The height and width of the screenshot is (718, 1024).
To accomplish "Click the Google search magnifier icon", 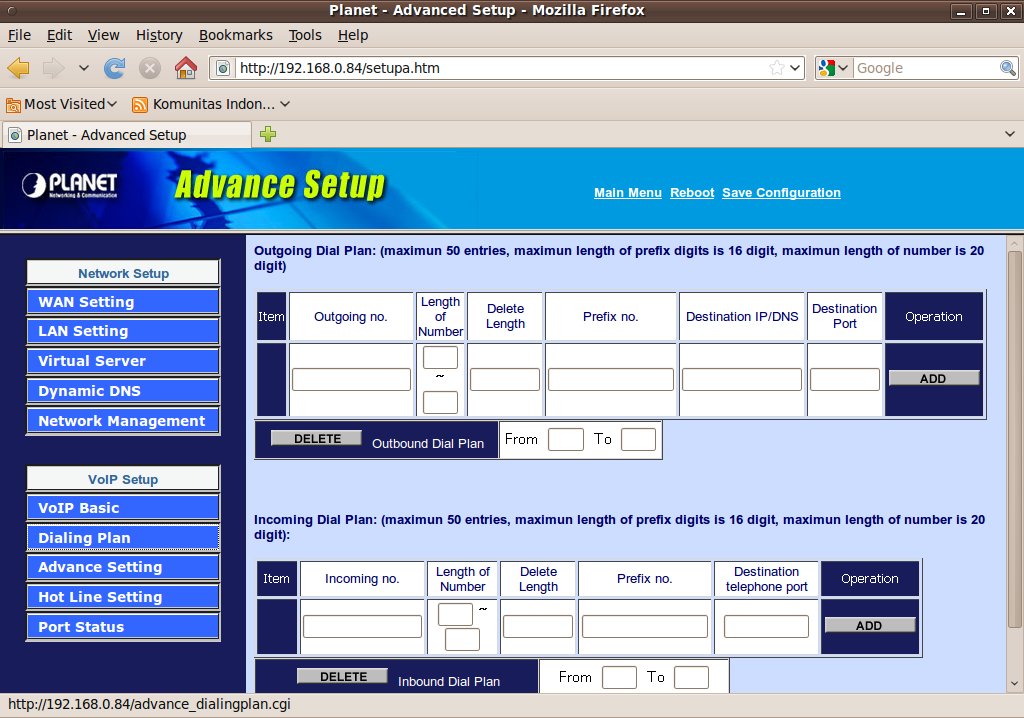I will pos(1008,68).
